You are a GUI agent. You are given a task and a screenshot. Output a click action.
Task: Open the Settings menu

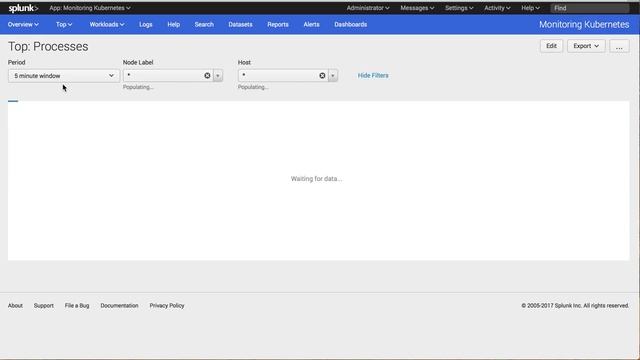(459, 8)
